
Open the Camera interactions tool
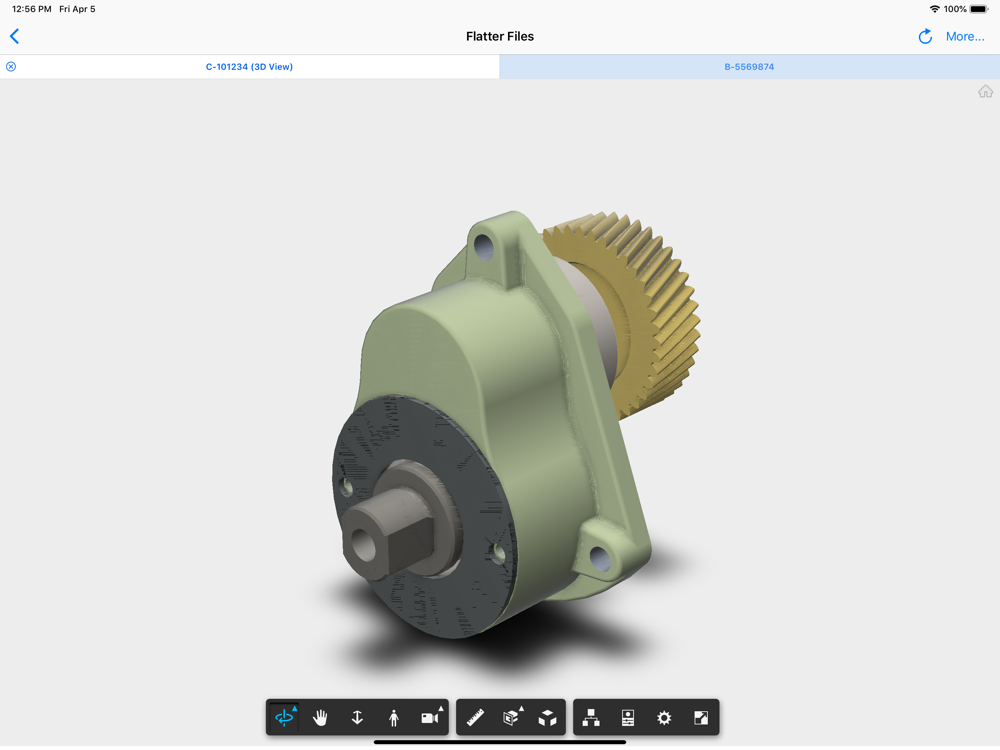pos(430,718)
